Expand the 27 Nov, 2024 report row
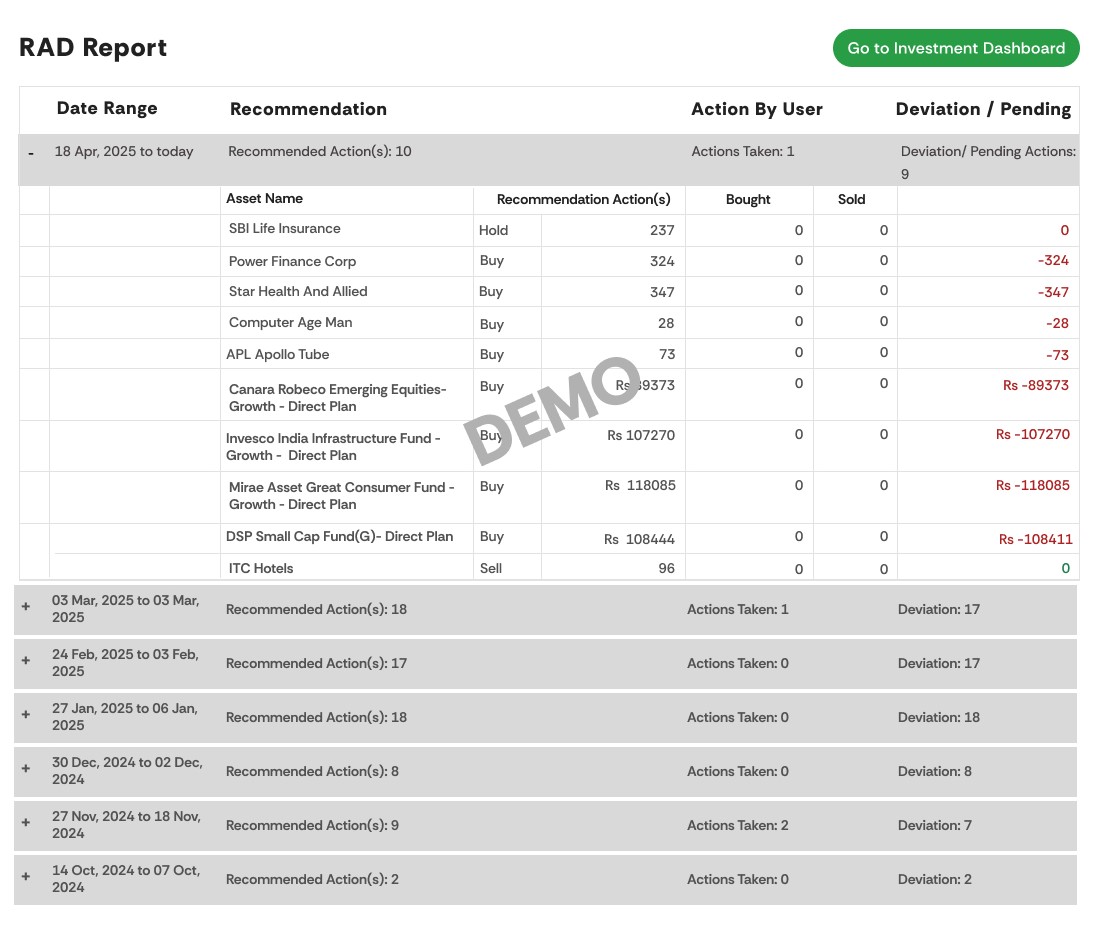Image resolution: width=1107 pixels, height=942 pixels. pos(26,823)
